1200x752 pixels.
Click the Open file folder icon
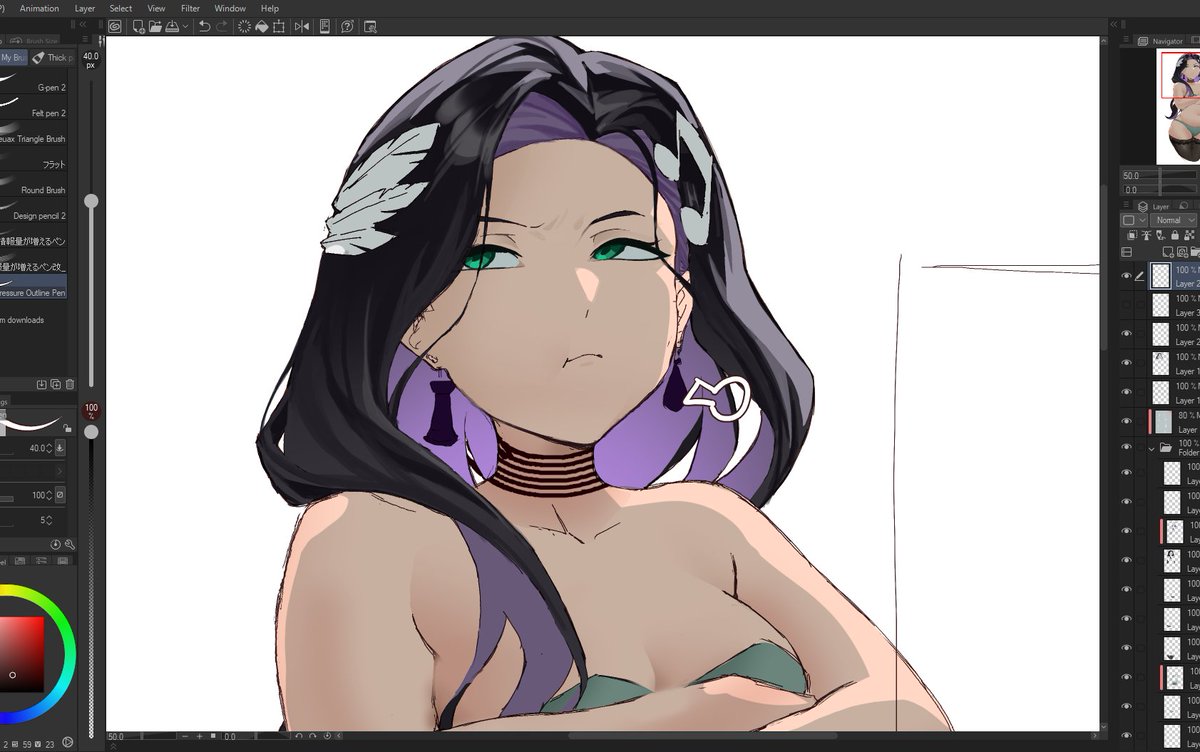[x=156, y=27]
